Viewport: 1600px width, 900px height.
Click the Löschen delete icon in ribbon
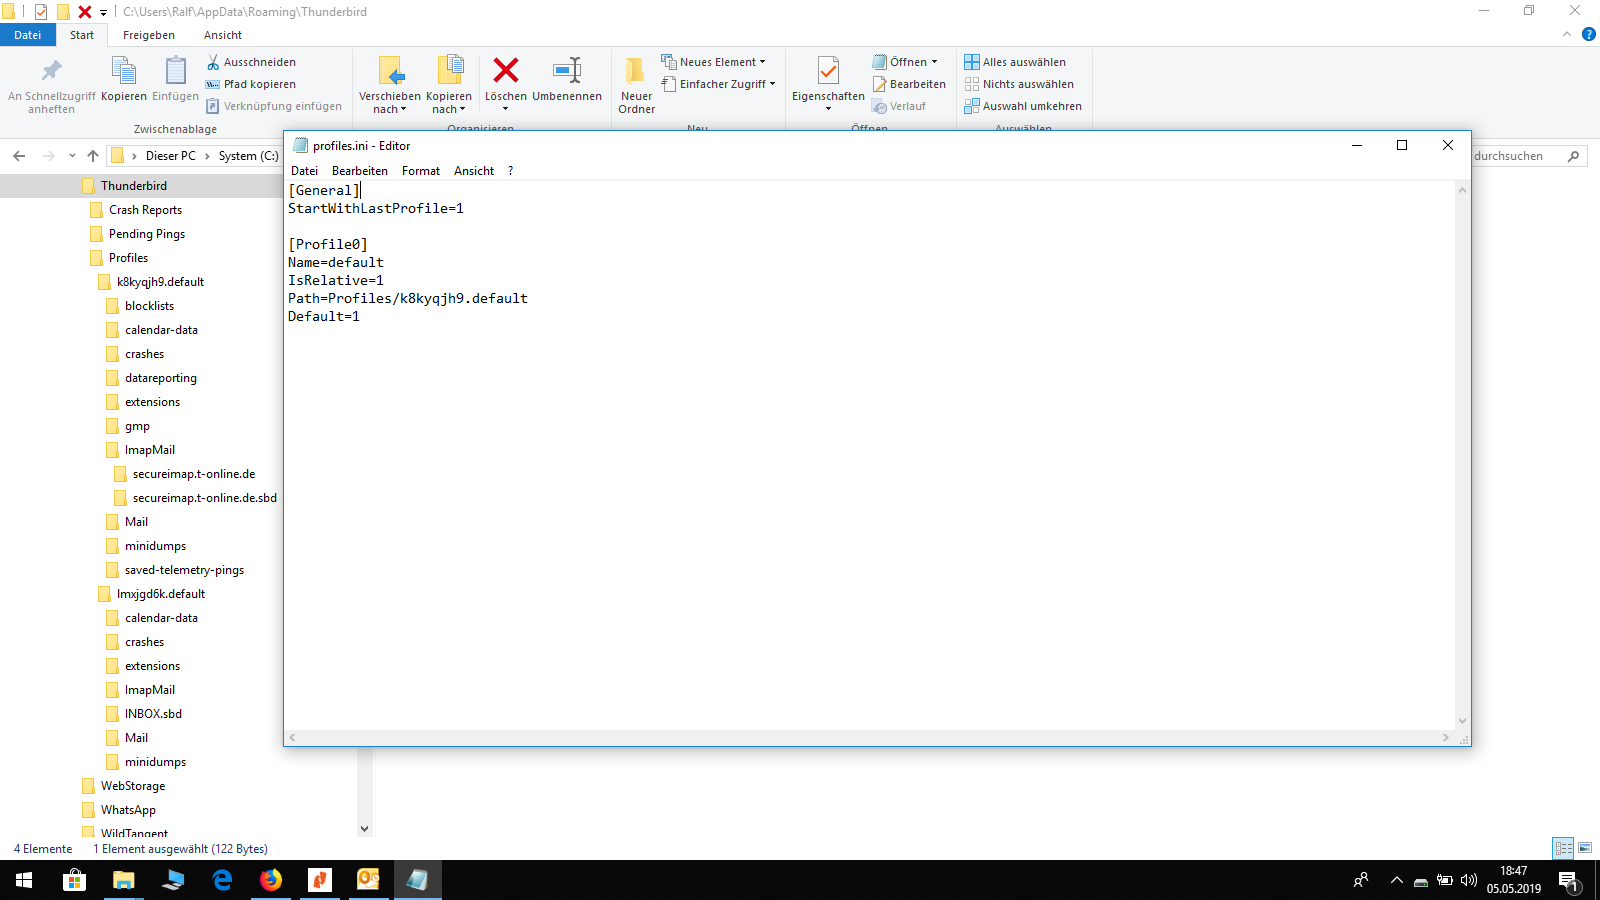(506, 71)
